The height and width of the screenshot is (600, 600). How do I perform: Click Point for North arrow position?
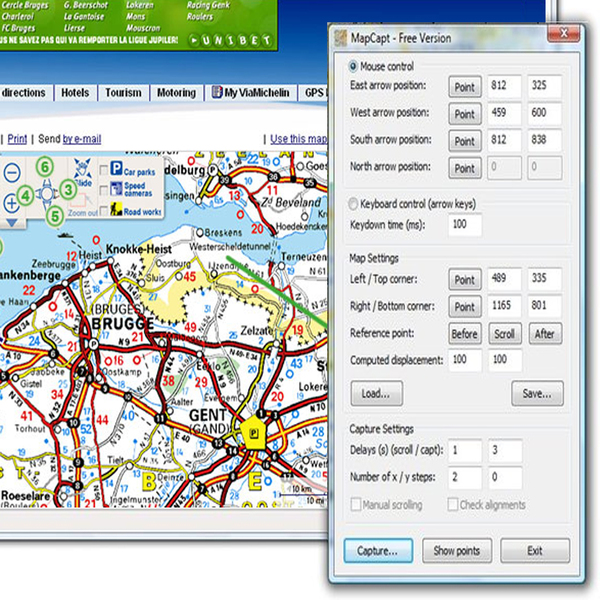pyautogui.click(x=465, y=168)
